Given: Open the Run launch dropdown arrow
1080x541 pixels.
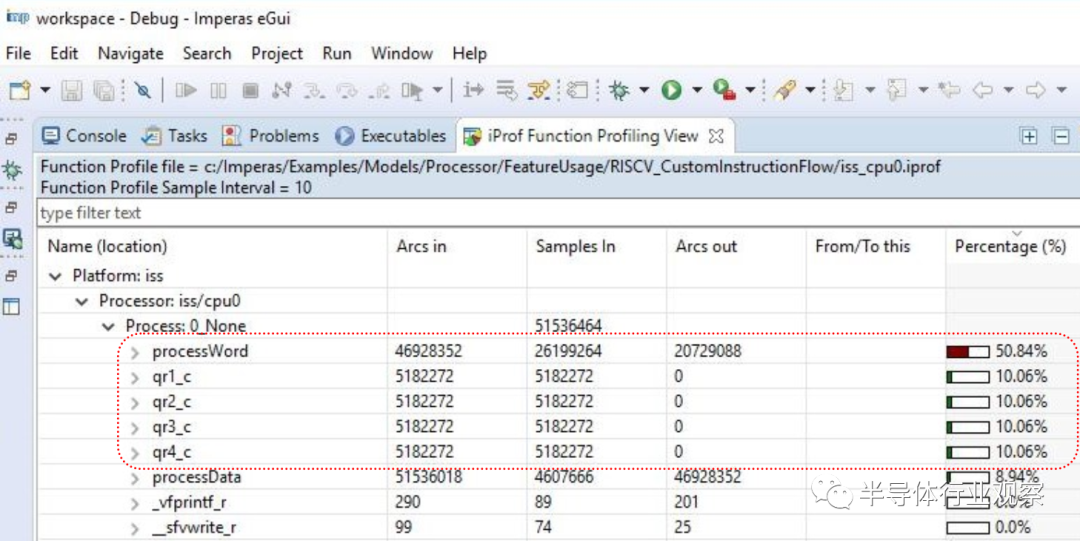Looking at the screenshot, I should point(696,90).
